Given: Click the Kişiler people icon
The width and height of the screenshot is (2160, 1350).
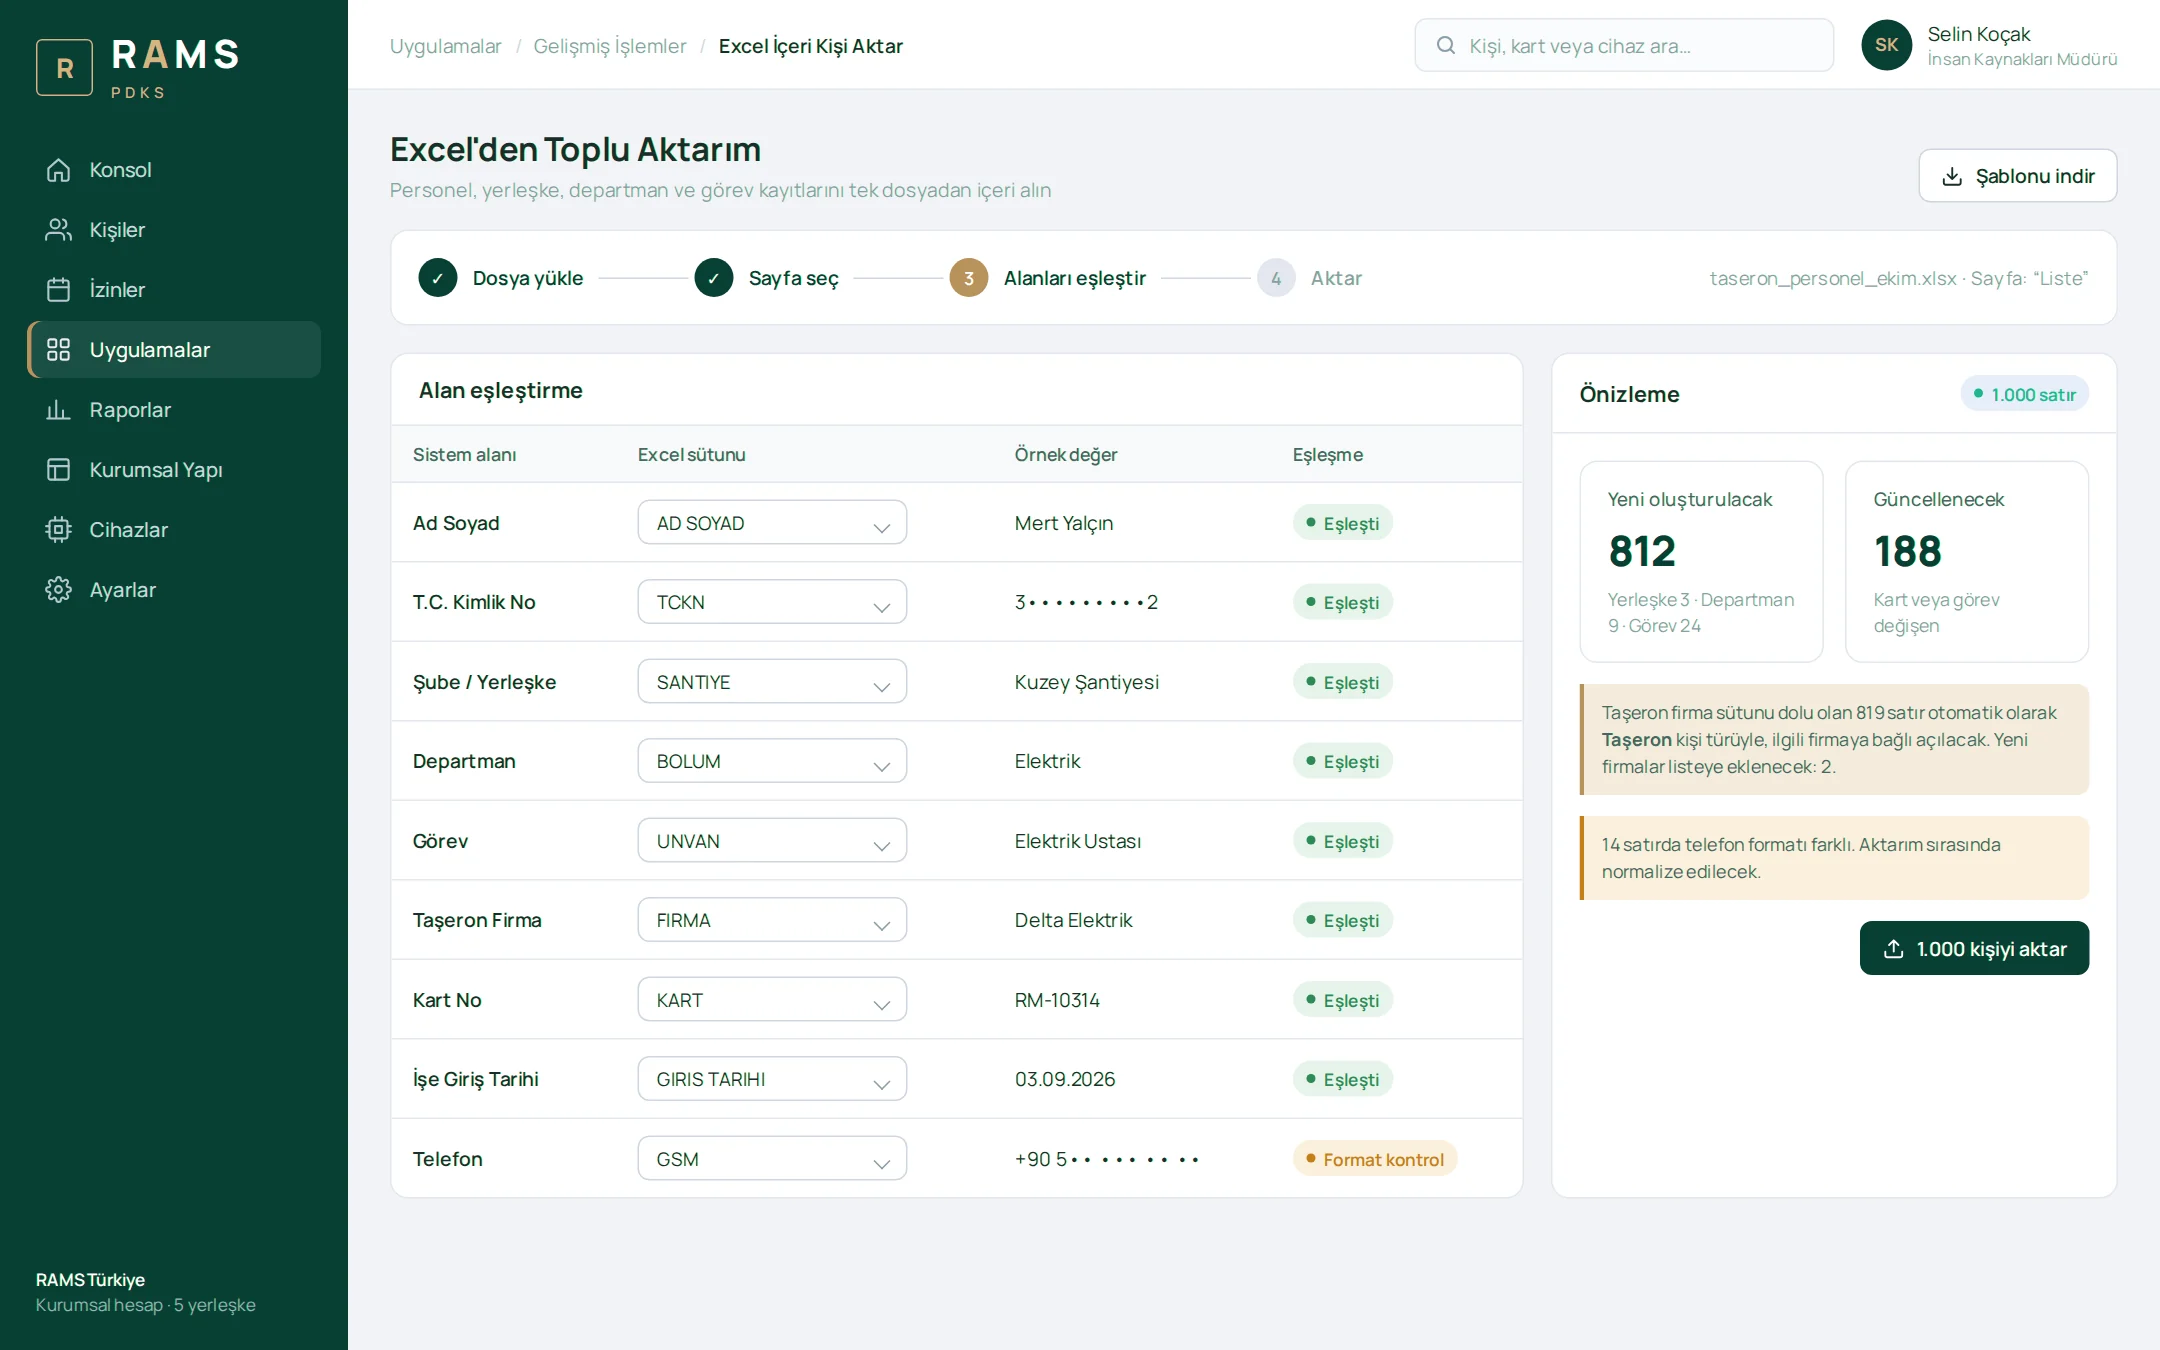Looking at the screenshot, I should click(58, 230).
